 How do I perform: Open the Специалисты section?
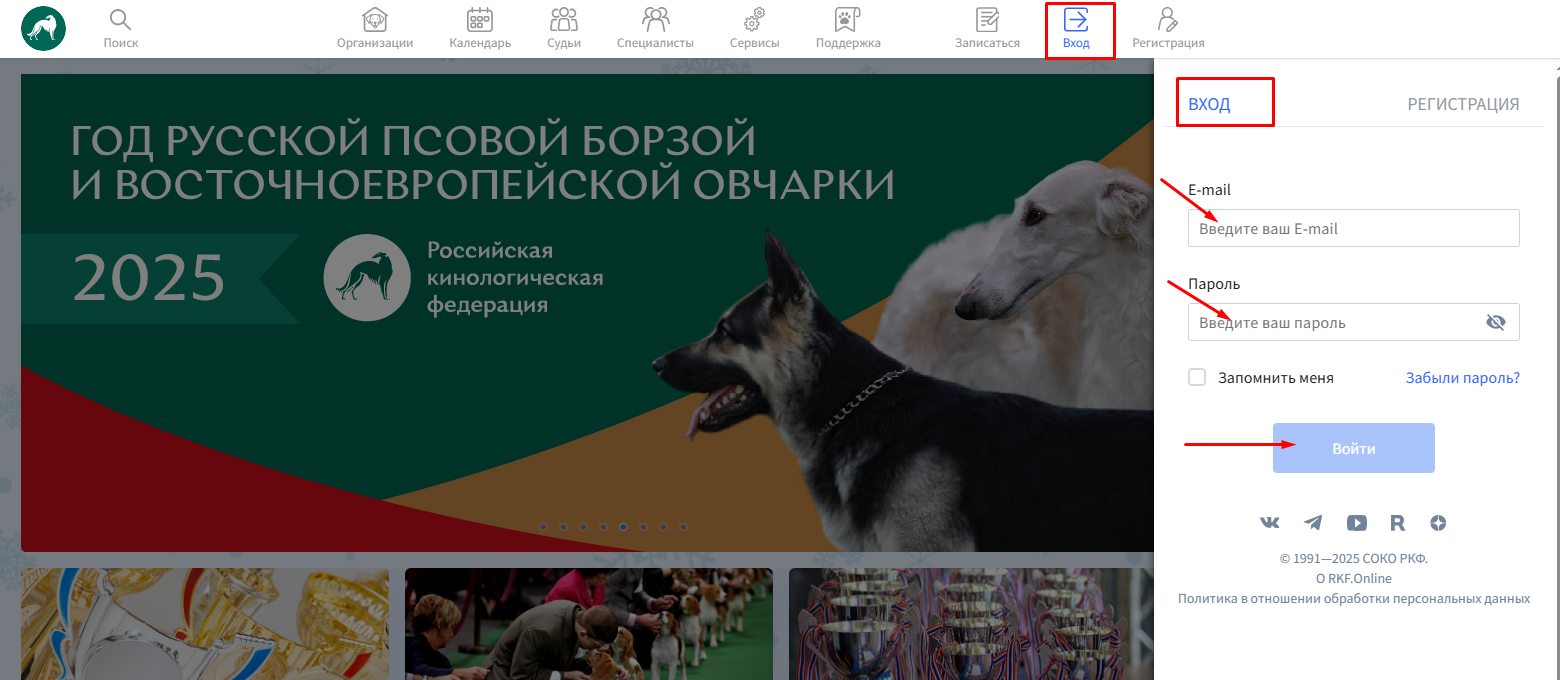point(655,20)
